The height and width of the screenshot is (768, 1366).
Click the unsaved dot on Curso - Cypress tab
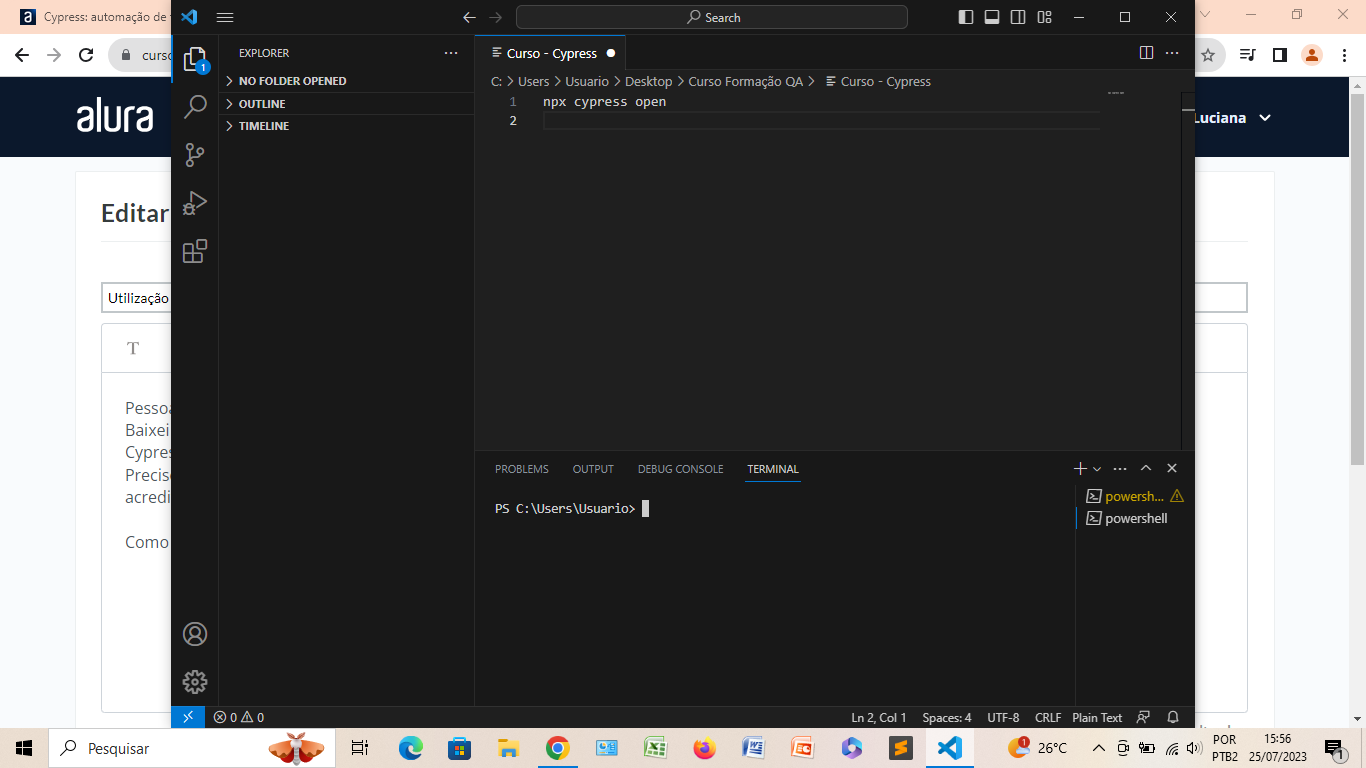tap(611, 53)
